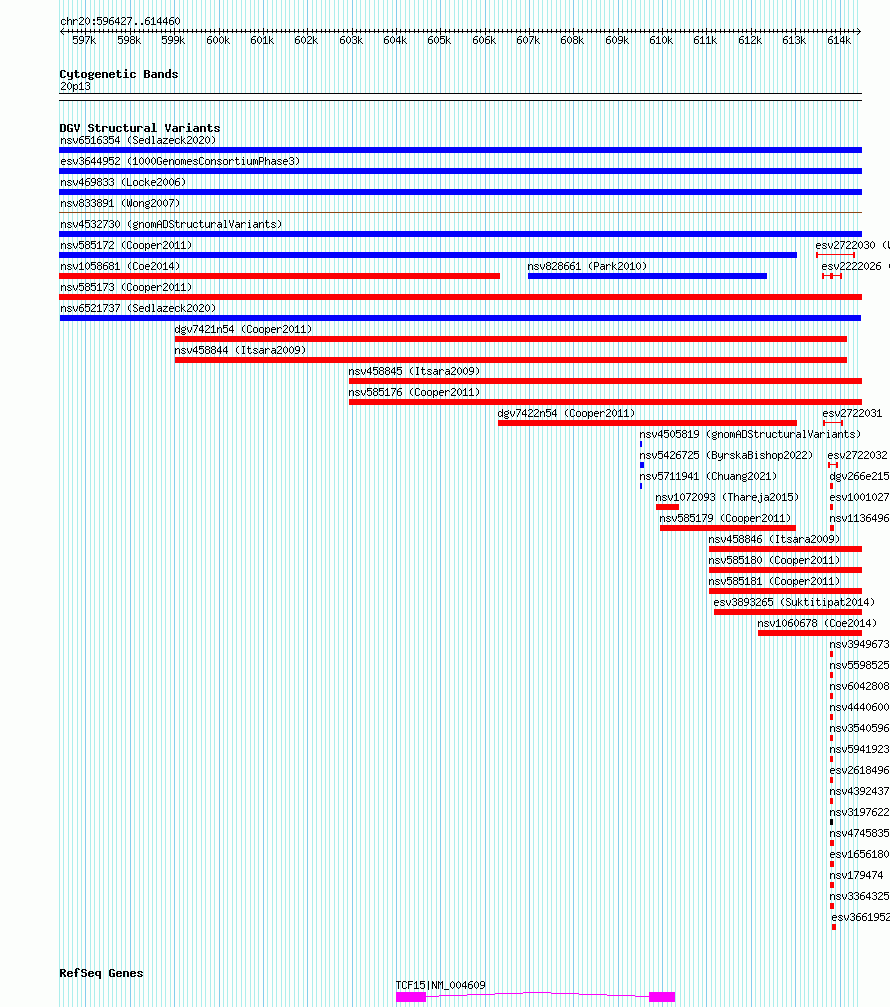Select the nsv4392437 label
890x1007 pixels.
(859, 791)
